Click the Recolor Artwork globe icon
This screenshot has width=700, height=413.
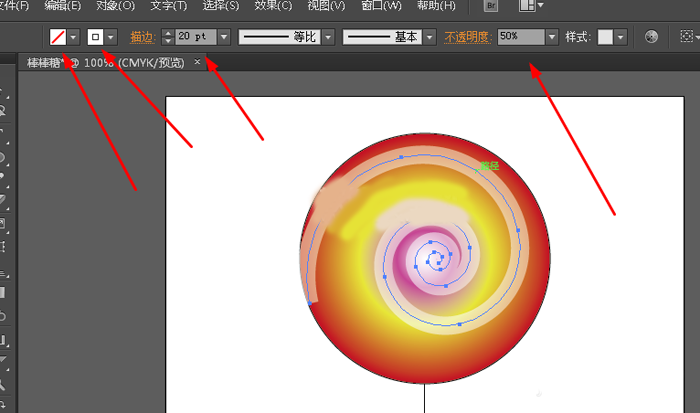coord(652,37)
